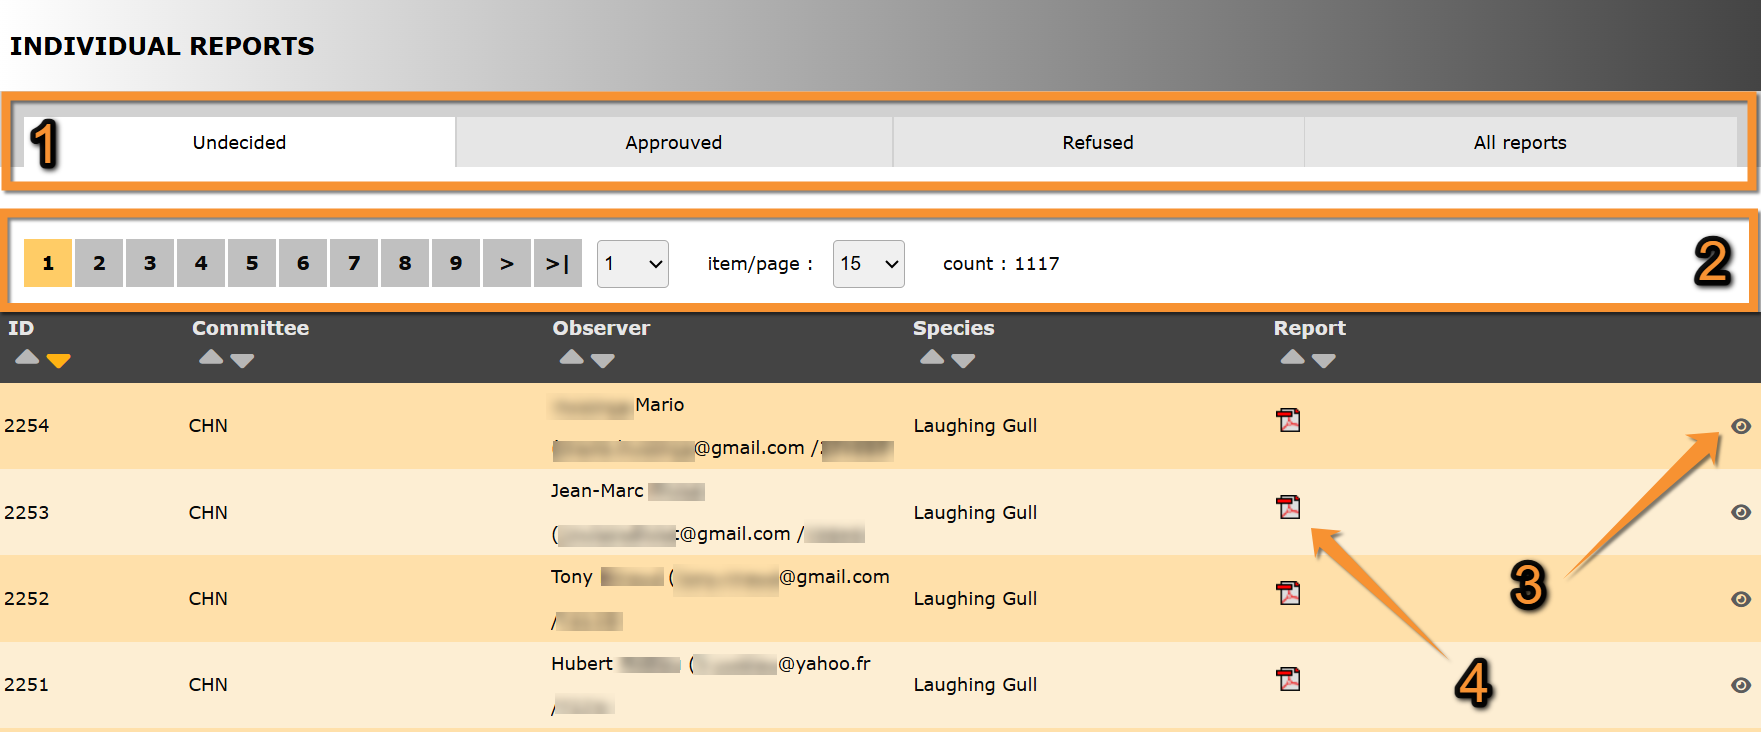Sort Observer column descending arrow
1761x732 pixels.
[603, 361]
